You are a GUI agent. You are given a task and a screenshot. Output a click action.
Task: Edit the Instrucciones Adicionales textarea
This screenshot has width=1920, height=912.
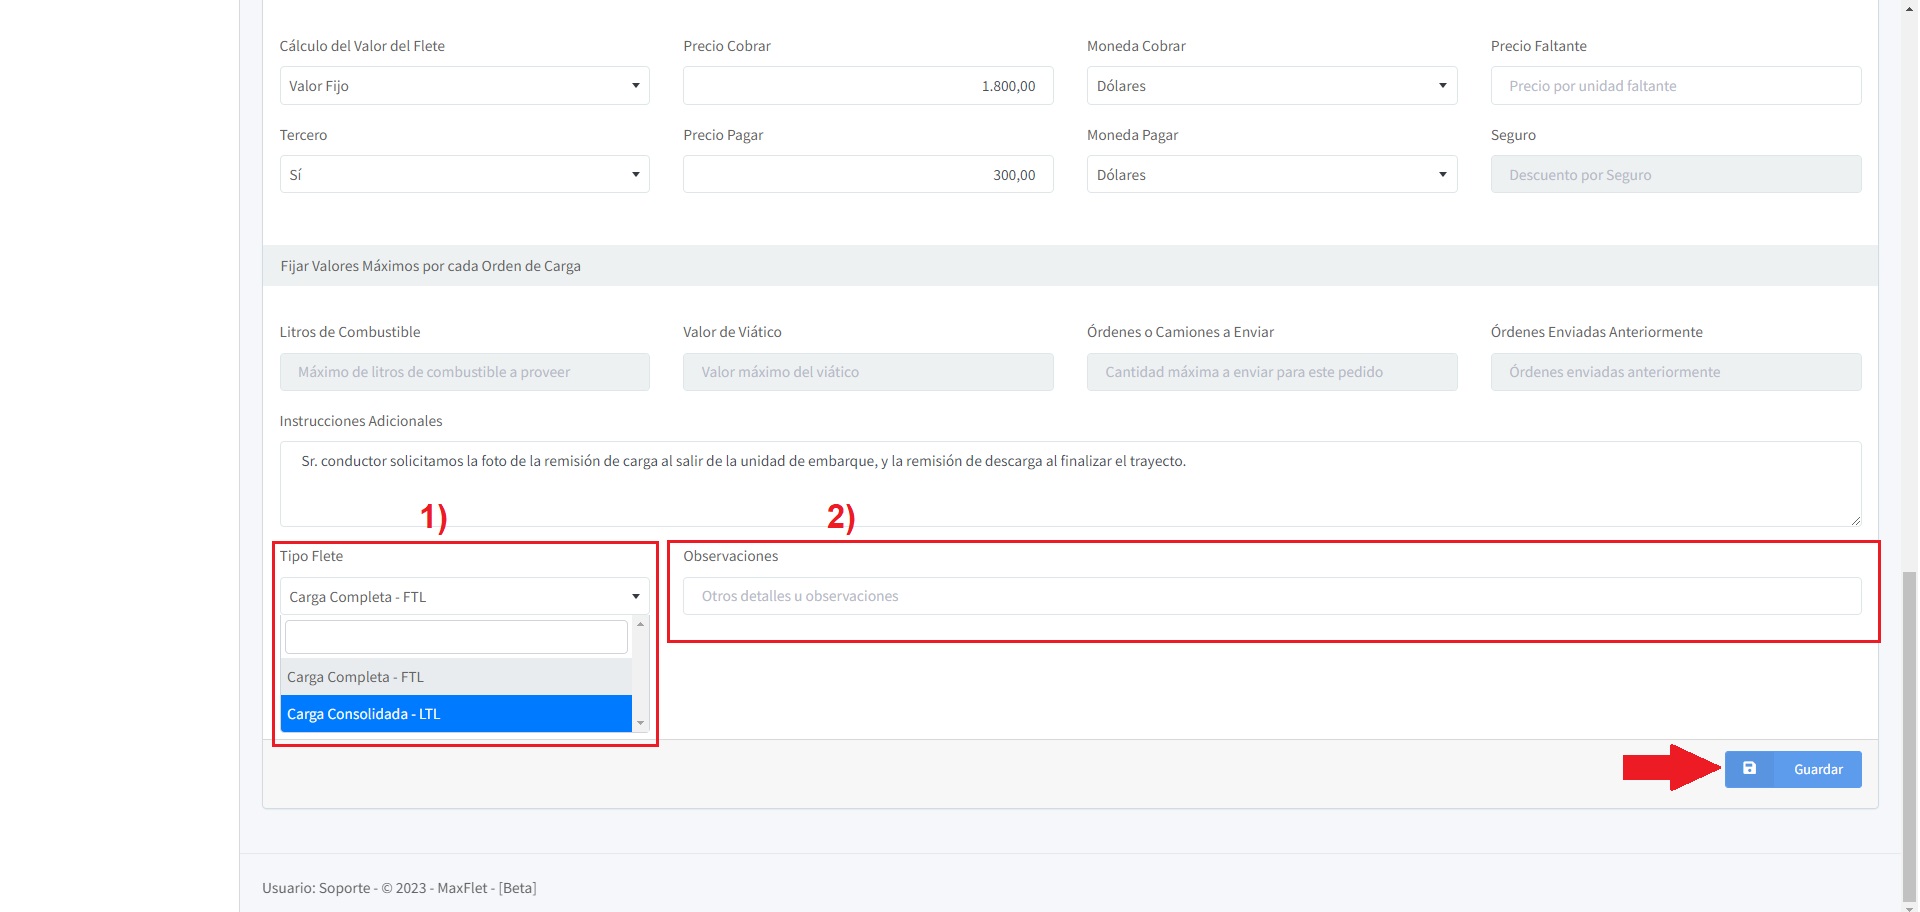(1069, 483)
